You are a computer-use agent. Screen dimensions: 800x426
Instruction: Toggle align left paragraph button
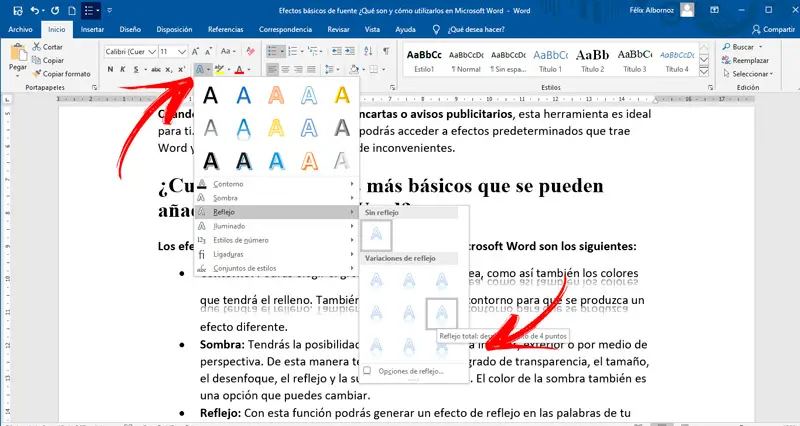(x=272, y=69)
